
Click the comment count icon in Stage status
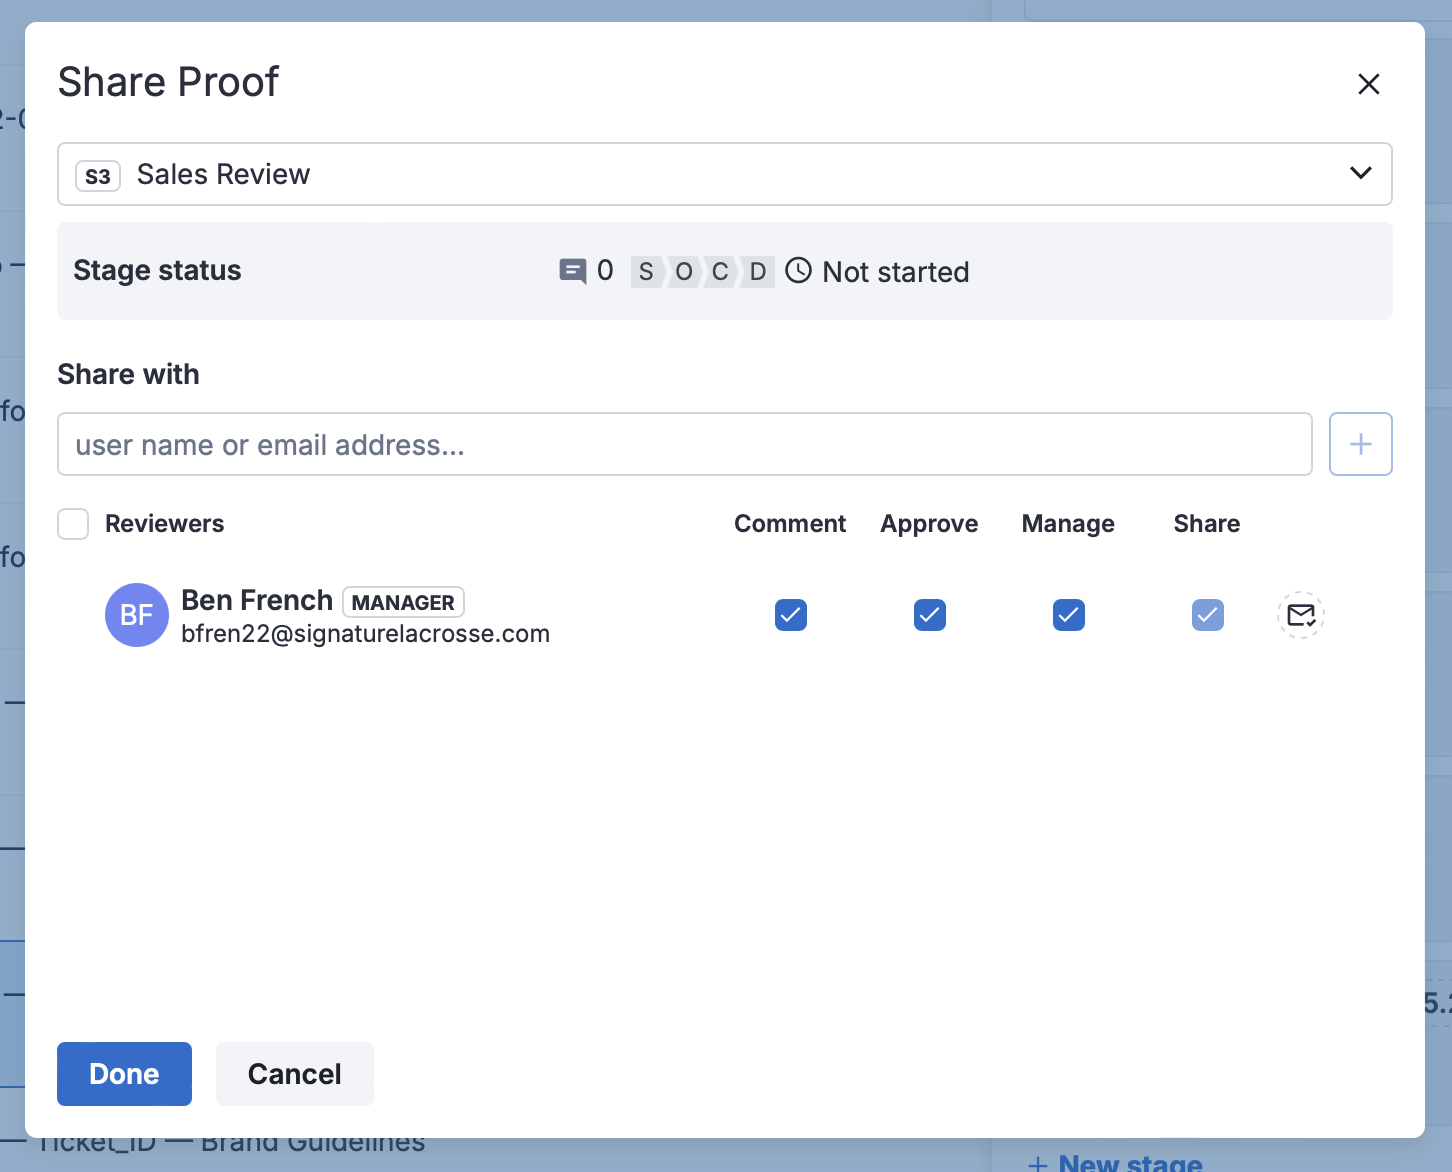point(572,271)
